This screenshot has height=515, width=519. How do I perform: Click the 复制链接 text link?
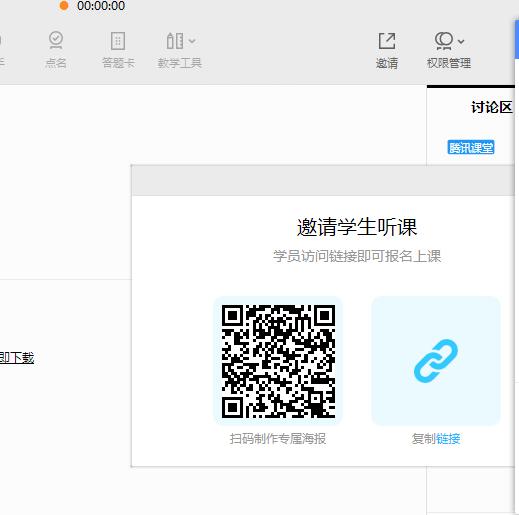[x=436, y=439]
